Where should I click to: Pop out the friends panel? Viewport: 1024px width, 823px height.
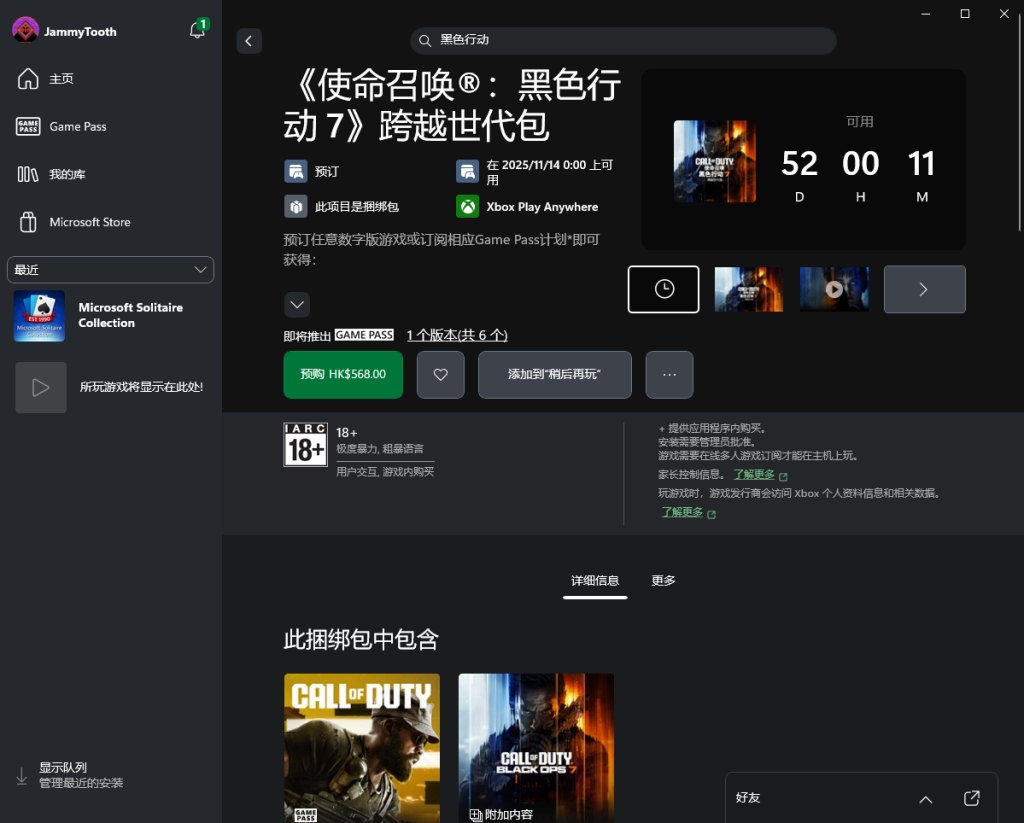pos(972,798)
